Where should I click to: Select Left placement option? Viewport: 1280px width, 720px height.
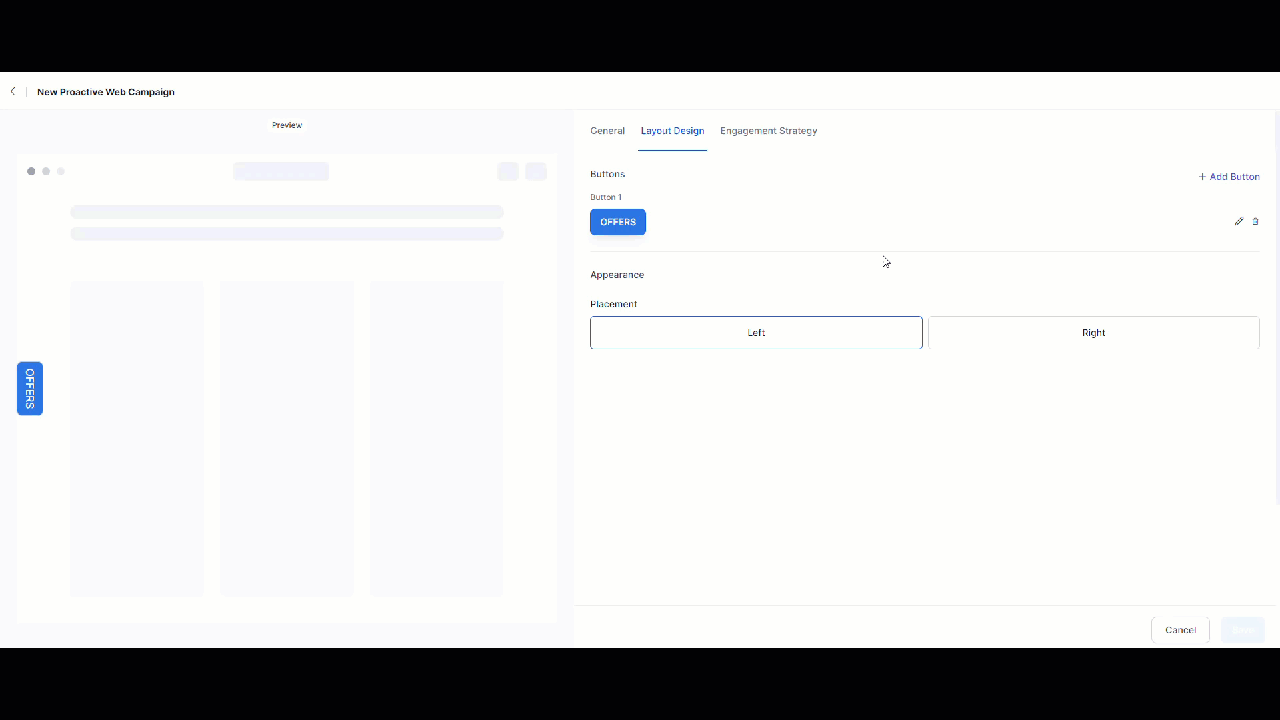click(x=756, y=333)
